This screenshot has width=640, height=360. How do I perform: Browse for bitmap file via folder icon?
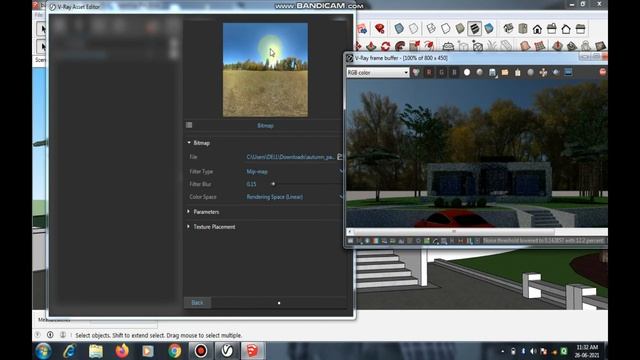tap(340, 157)
